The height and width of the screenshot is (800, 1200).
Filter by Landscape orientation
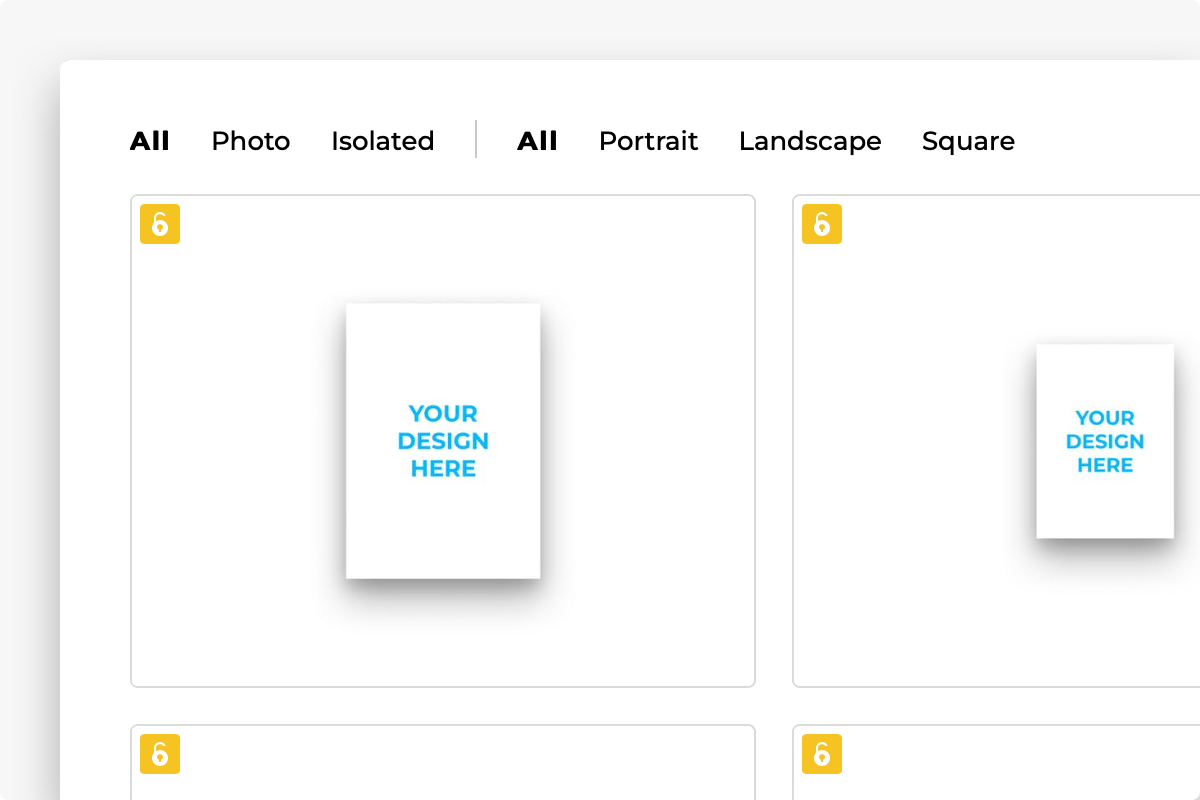(810, 141)
